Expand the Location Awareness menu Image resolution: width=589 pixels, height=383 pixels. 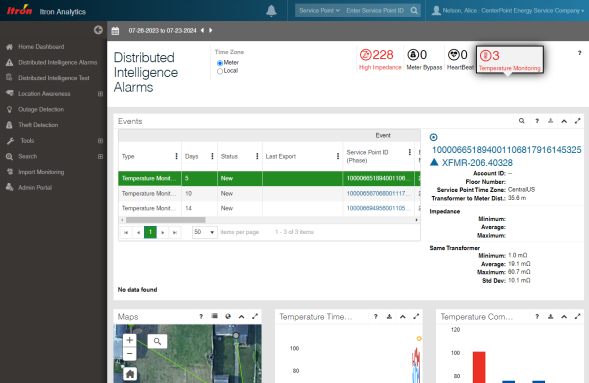100,93
